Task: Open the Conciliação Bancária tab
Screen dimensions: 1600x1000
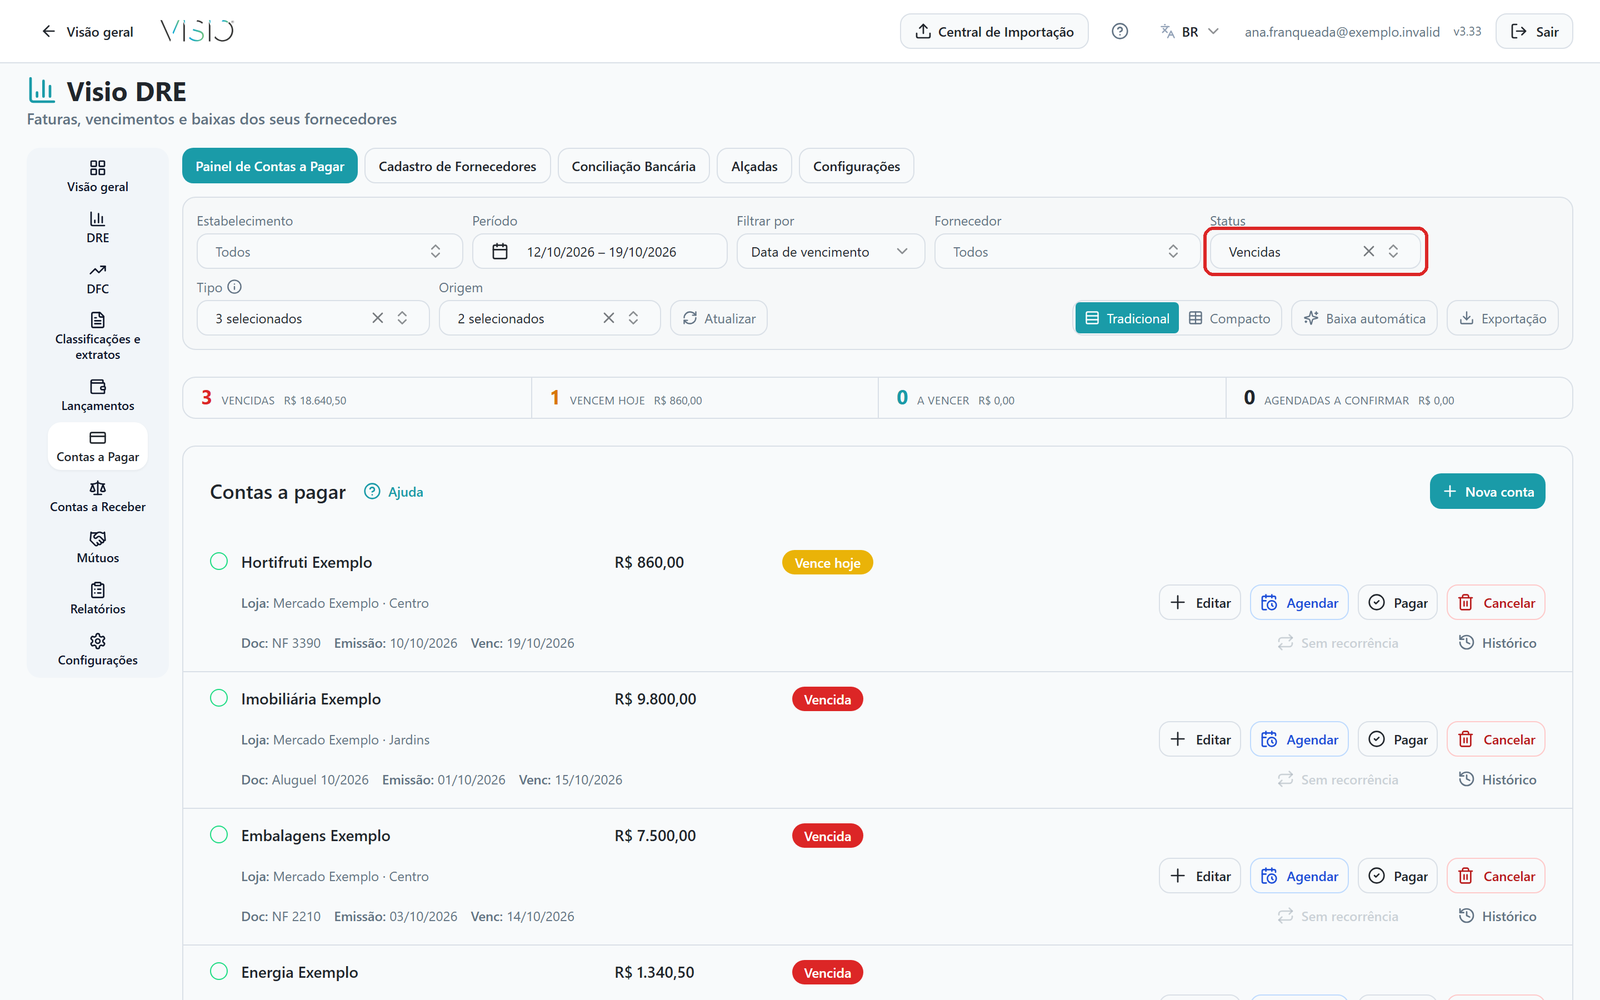Action: tap(634, 166)
